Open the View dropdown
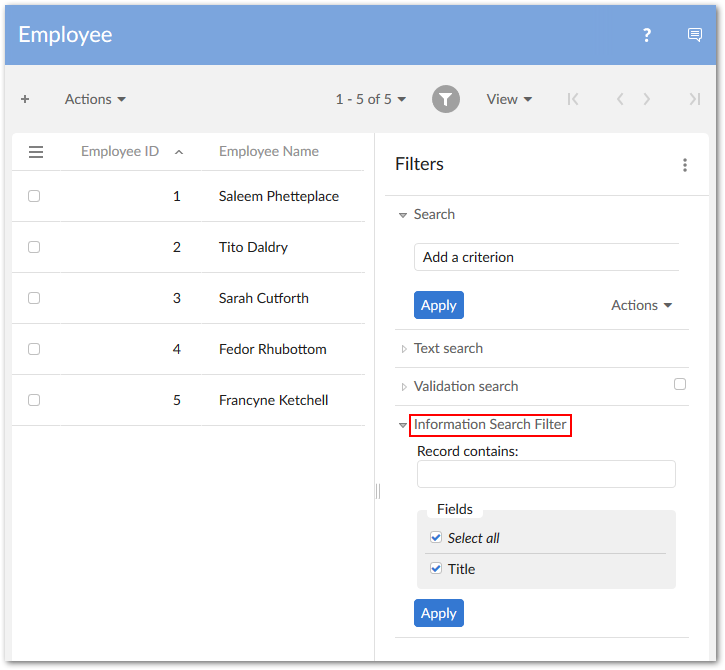The height and width of the screenshot is (670, 725). coord(509,99)
